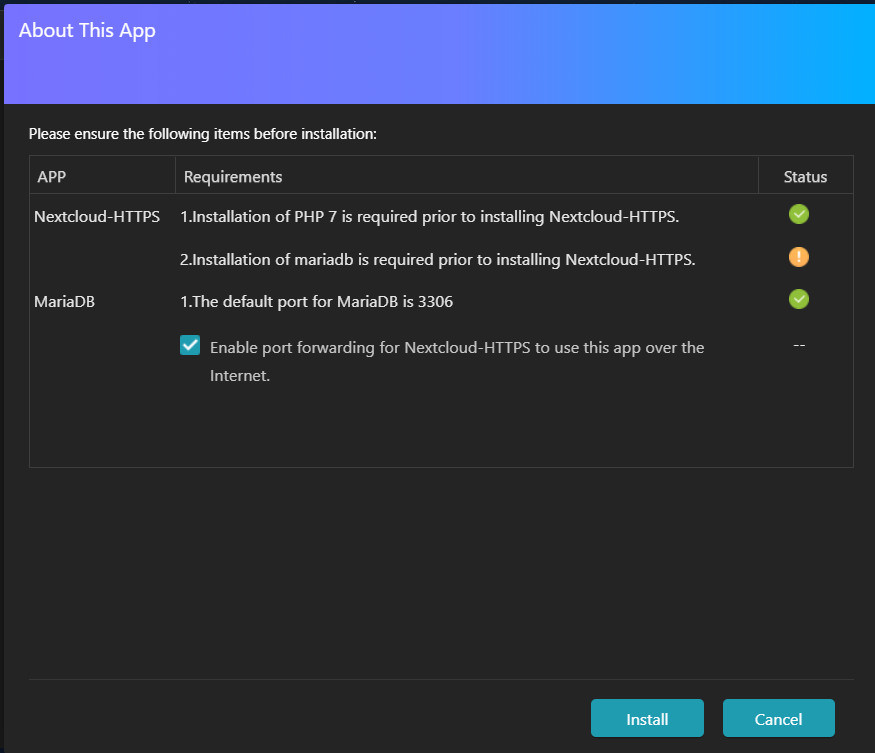875x753 pixels.
Task: Click the empty area of requirements table
Action: (441, 427)
